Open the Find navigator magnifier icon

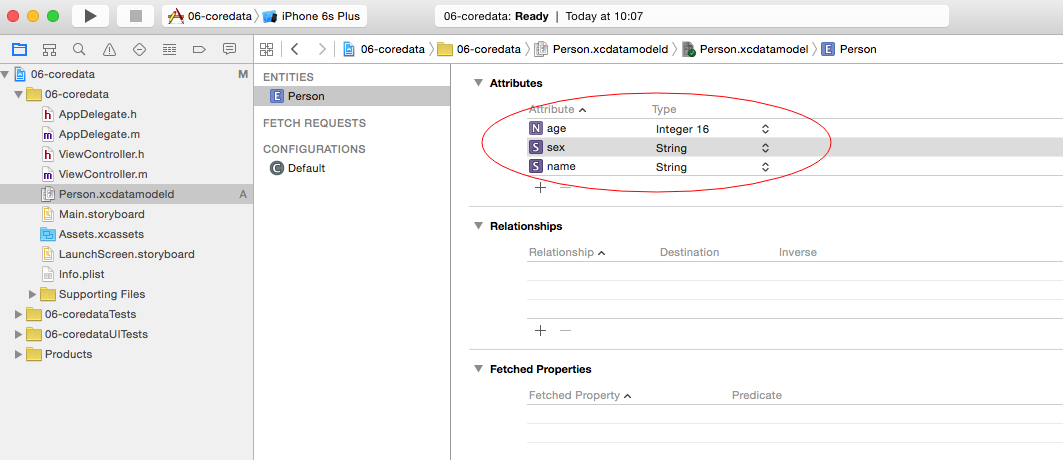[79, 49]
